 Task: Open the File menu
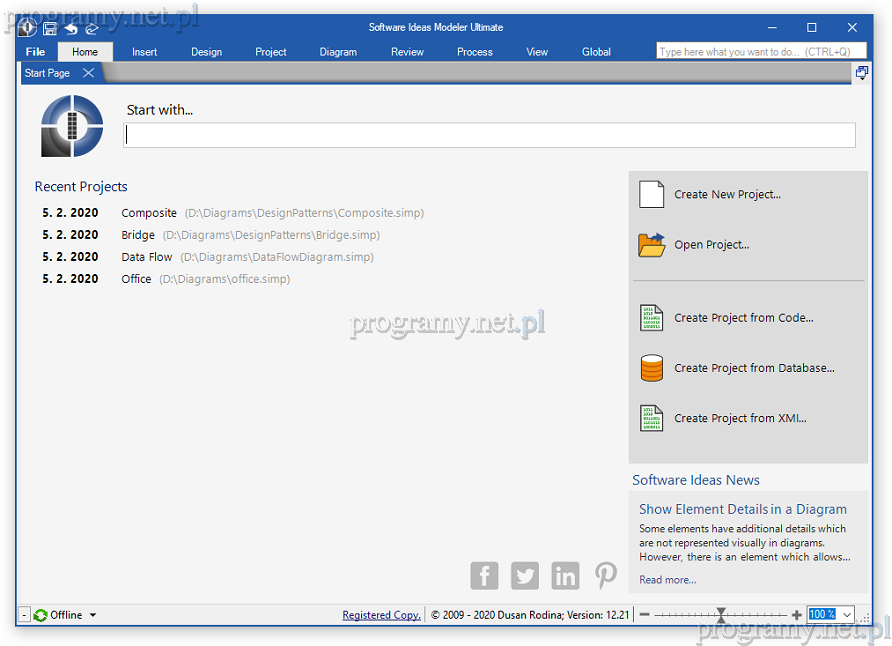(36, 52)
